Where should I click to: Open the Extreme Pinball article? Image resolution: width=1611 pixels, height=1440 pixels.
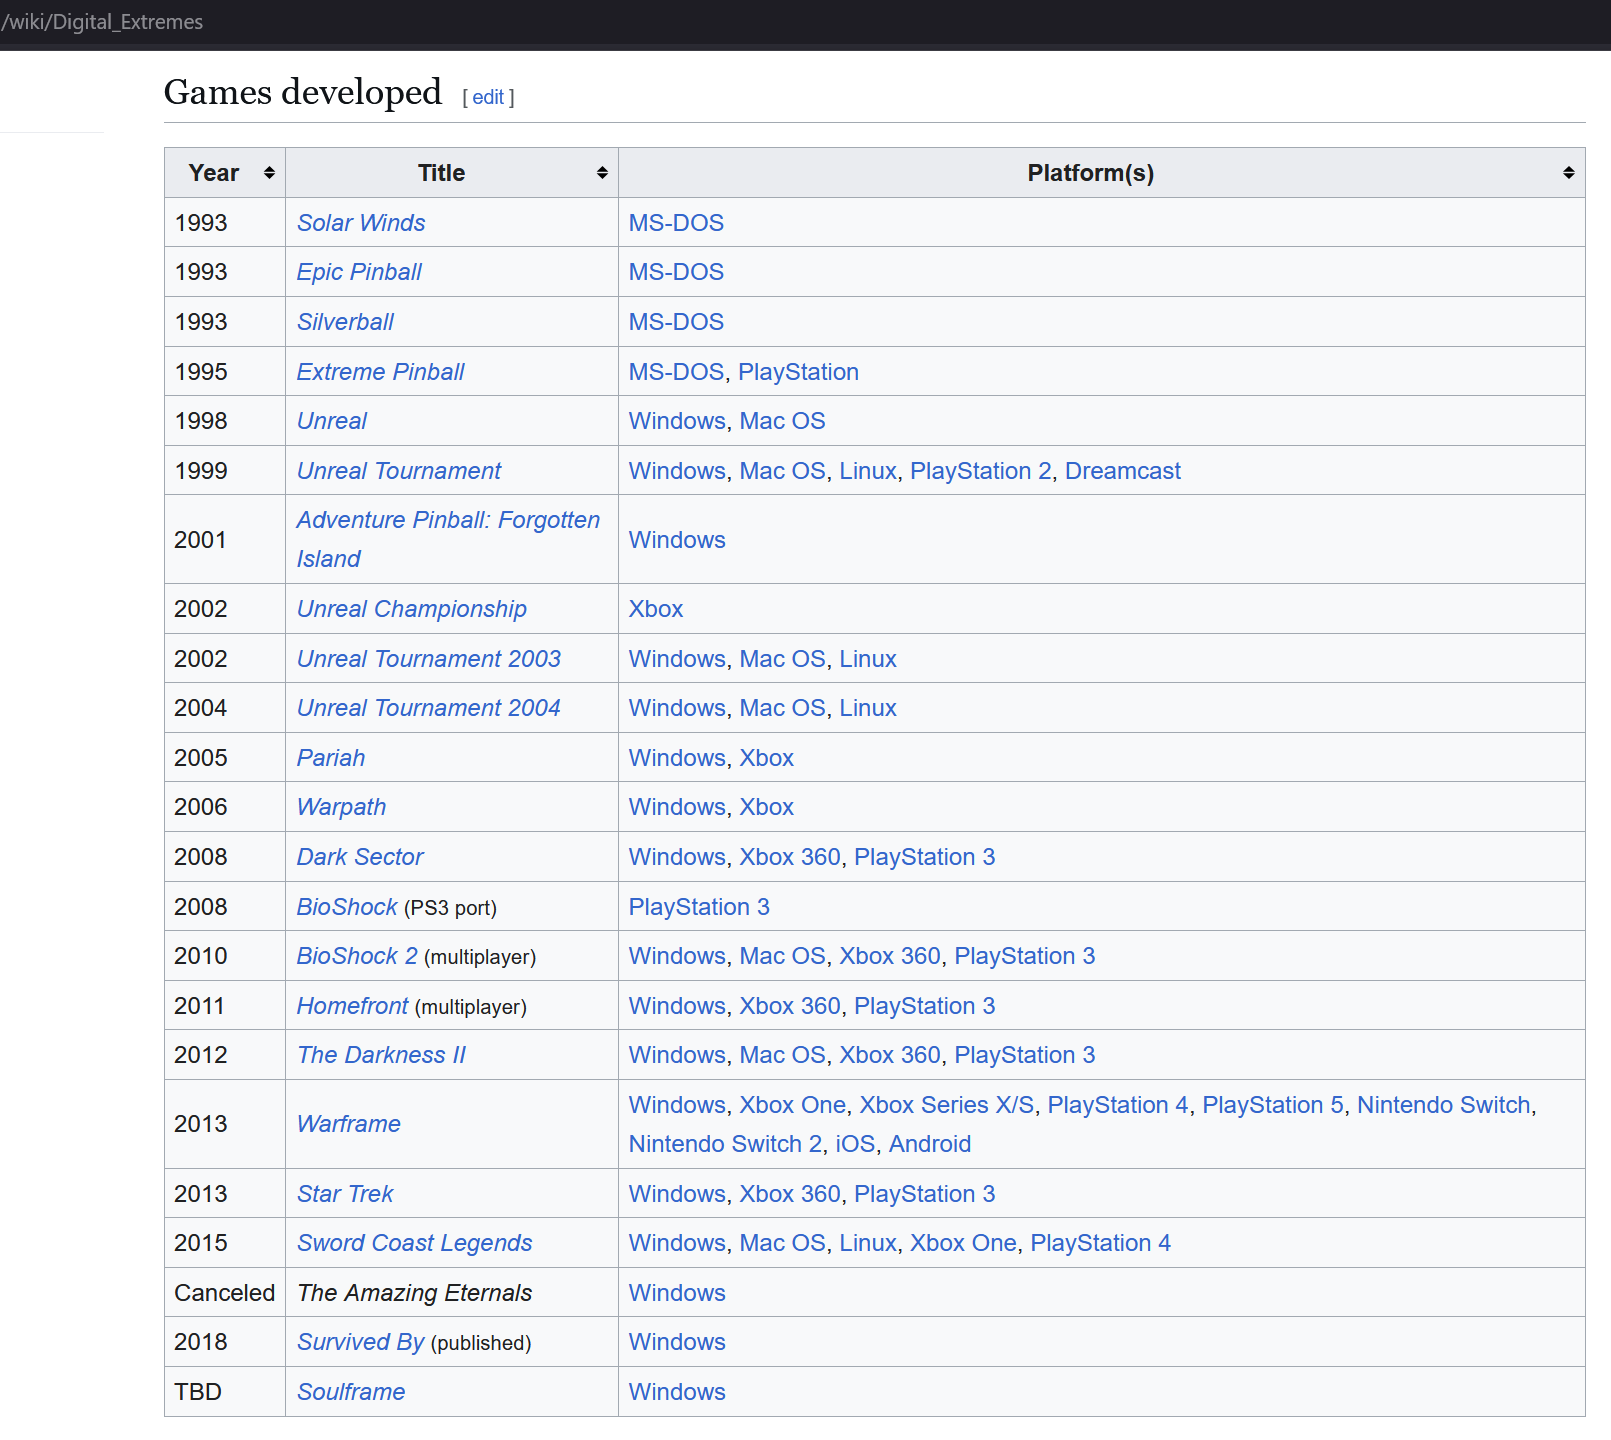(x=381, y=372)
